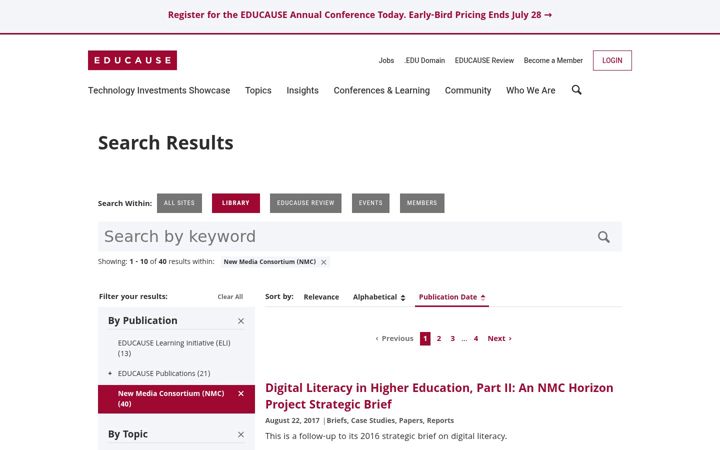This screenshot has height=450, width=720.
Task: Expand EDUCAUSE Publications (21) subtree
Action: (x=110, y=373)
